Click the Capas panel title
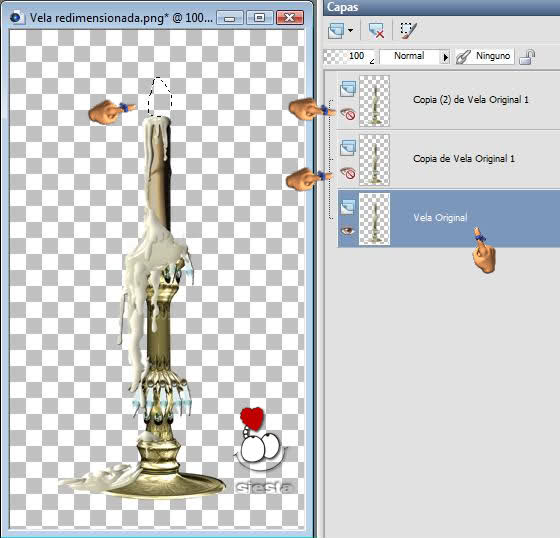 click(x=342, y=8)
